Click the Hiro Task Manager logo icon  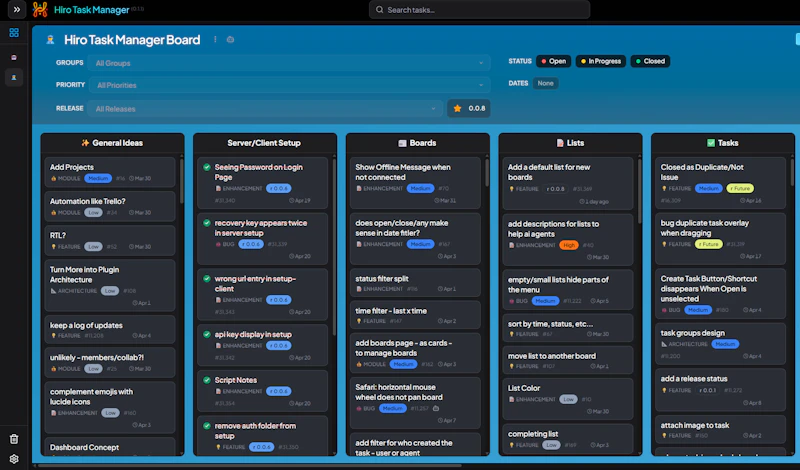coord(40,9)
